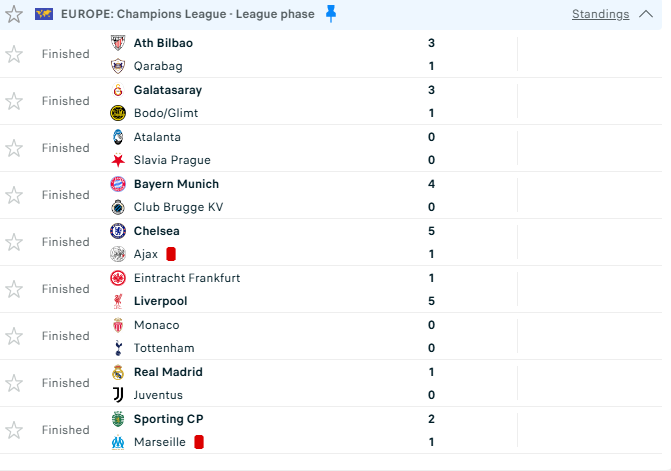Click the Chelsea team badge
Image resolution: width=671 pixels, height=471 pixels.
pyautogui.click(x=118, y=231)
